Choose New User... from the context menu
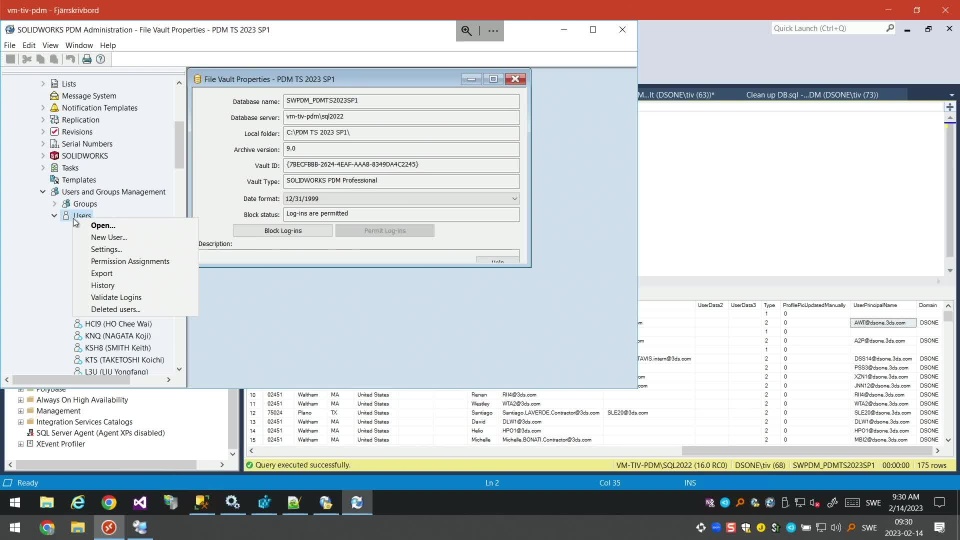The height and width of the screenshot is (540, 960). [x=108, y=237]
